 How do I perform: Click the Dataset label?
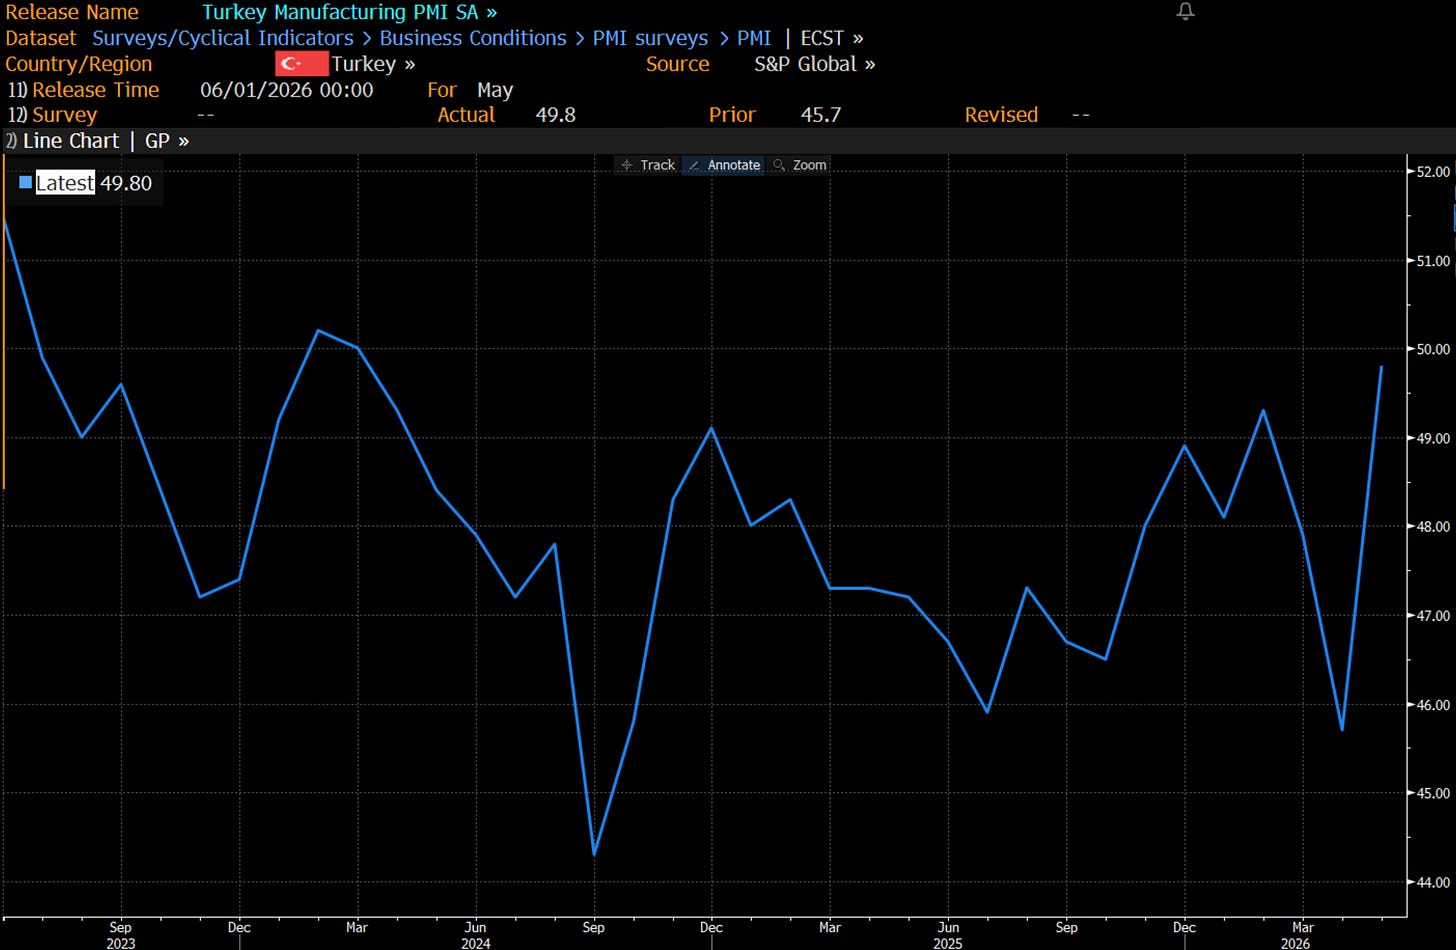pyautogui.click(x=41, y=38)
